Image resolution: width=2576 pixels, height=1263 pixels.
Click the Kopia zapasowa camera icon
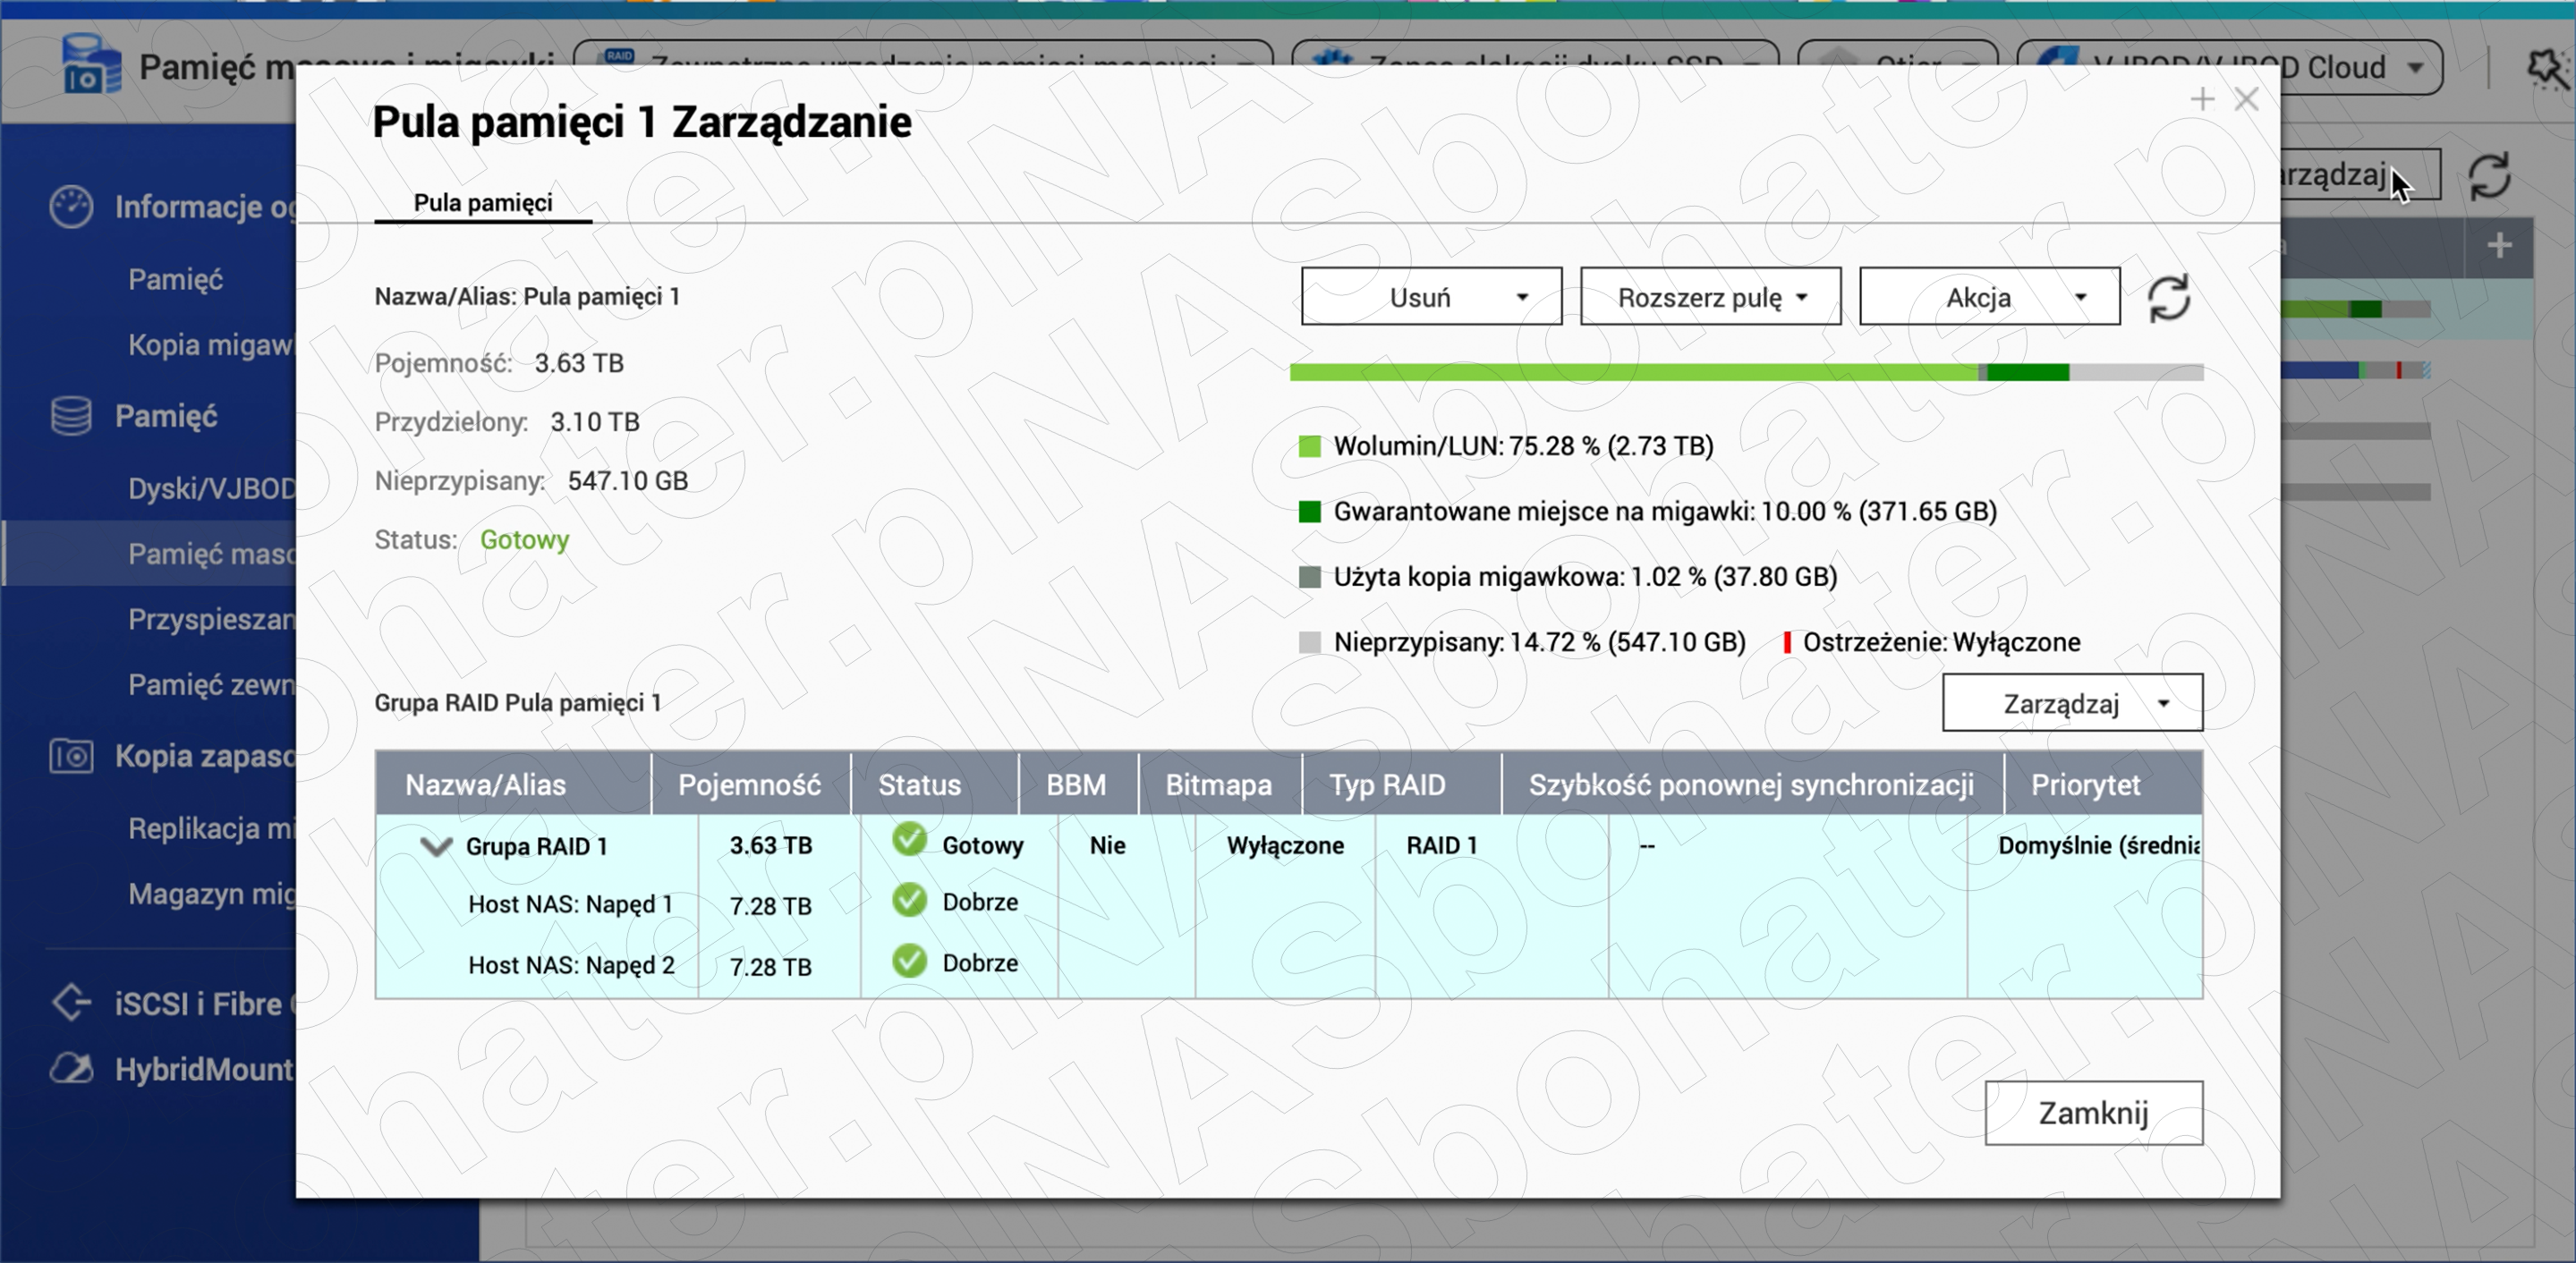[71, 756]
